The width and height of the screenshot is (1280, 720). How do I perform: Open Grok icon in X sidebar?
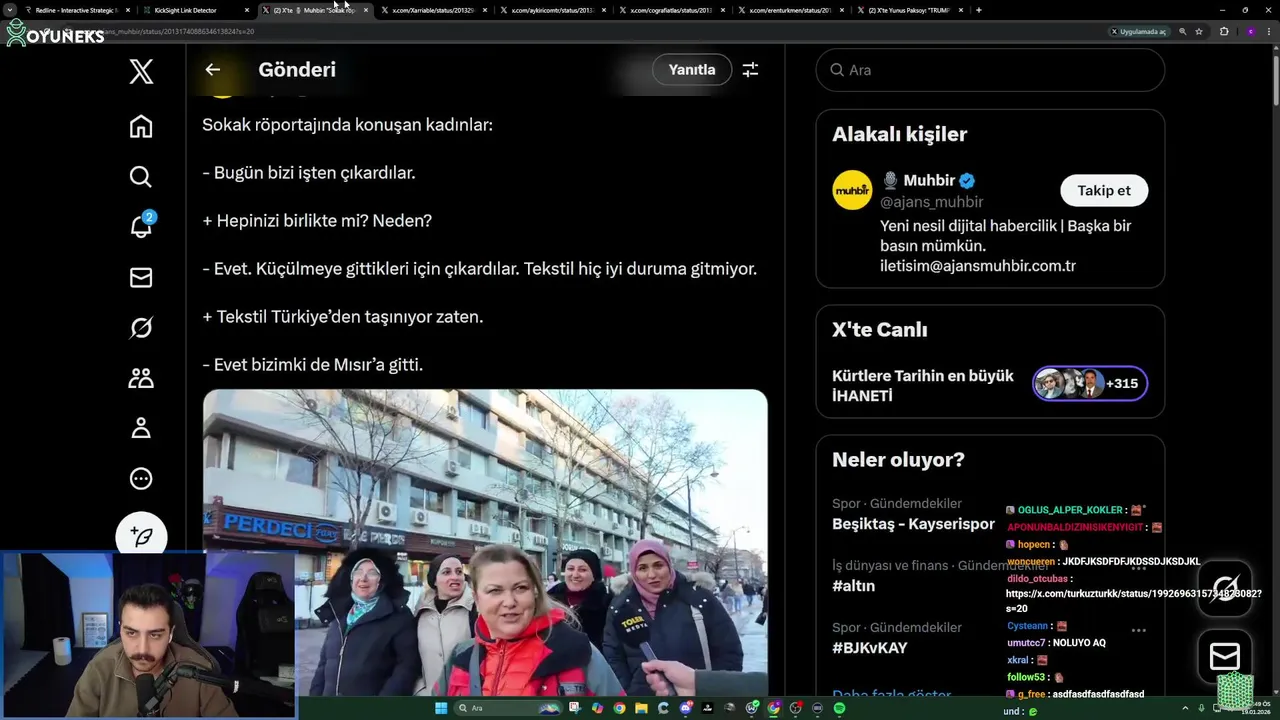tap(141, 328)
